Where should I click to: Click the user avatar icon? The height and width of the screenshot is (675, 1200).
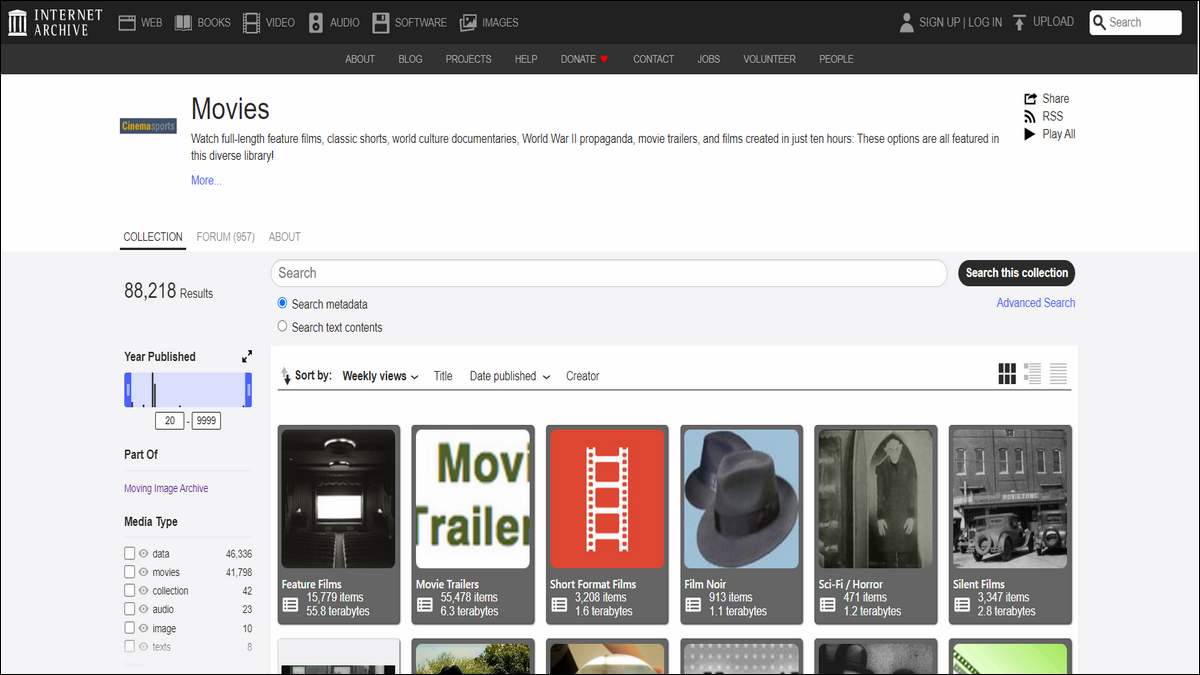[907, 22]
